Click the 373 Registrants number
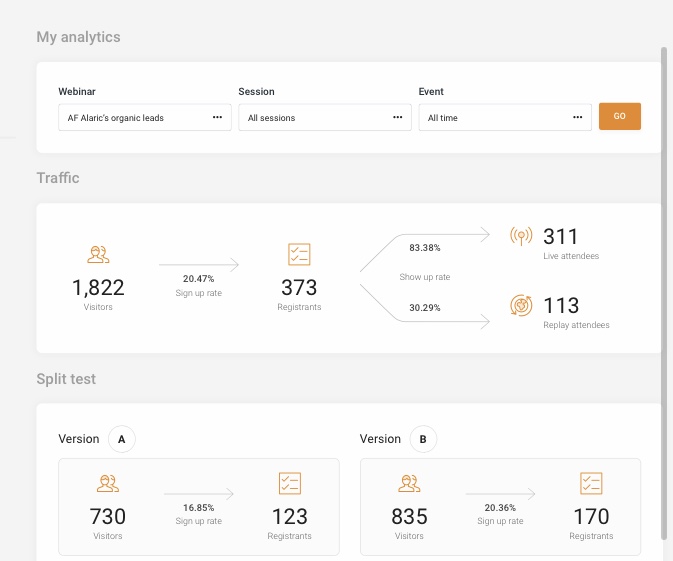The image size is (673, 561). (299, 288)
